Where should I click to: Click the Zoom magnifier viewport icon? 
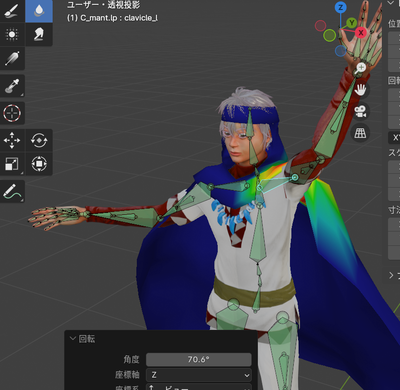tap(360, 68)
